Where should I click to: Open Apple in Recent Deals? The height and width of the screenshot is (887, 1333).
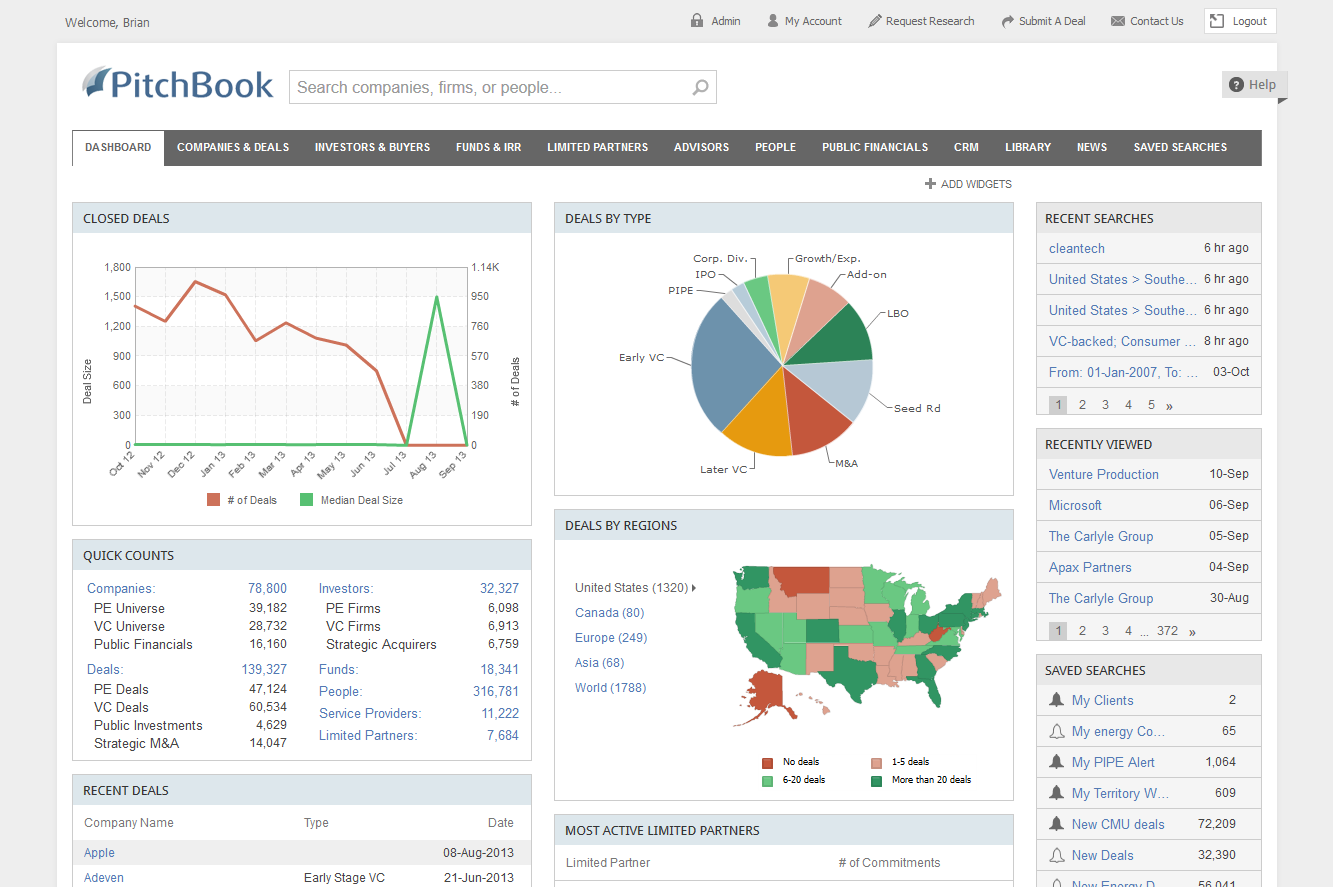tap(99, 853)
